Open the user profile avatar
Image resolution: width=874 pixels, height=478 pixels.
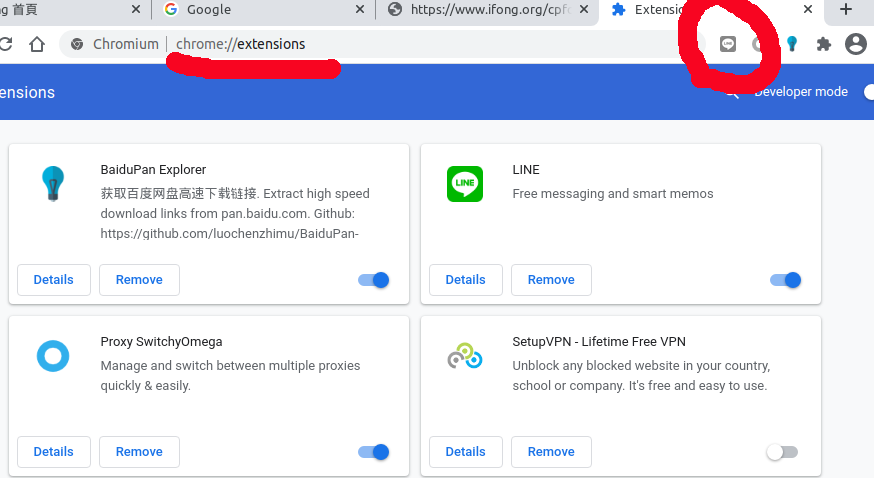(855, 44)
